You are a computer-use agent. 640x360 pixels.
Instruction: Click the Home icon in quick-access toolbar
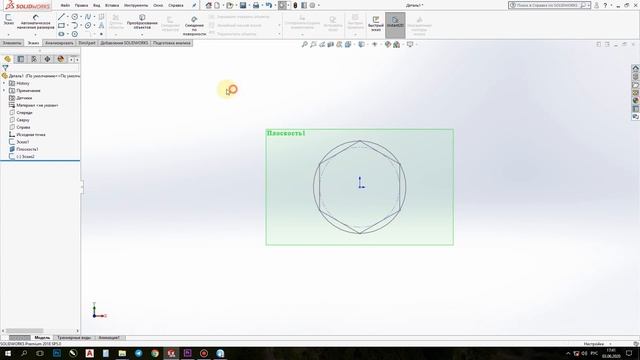tap(209, 5)
